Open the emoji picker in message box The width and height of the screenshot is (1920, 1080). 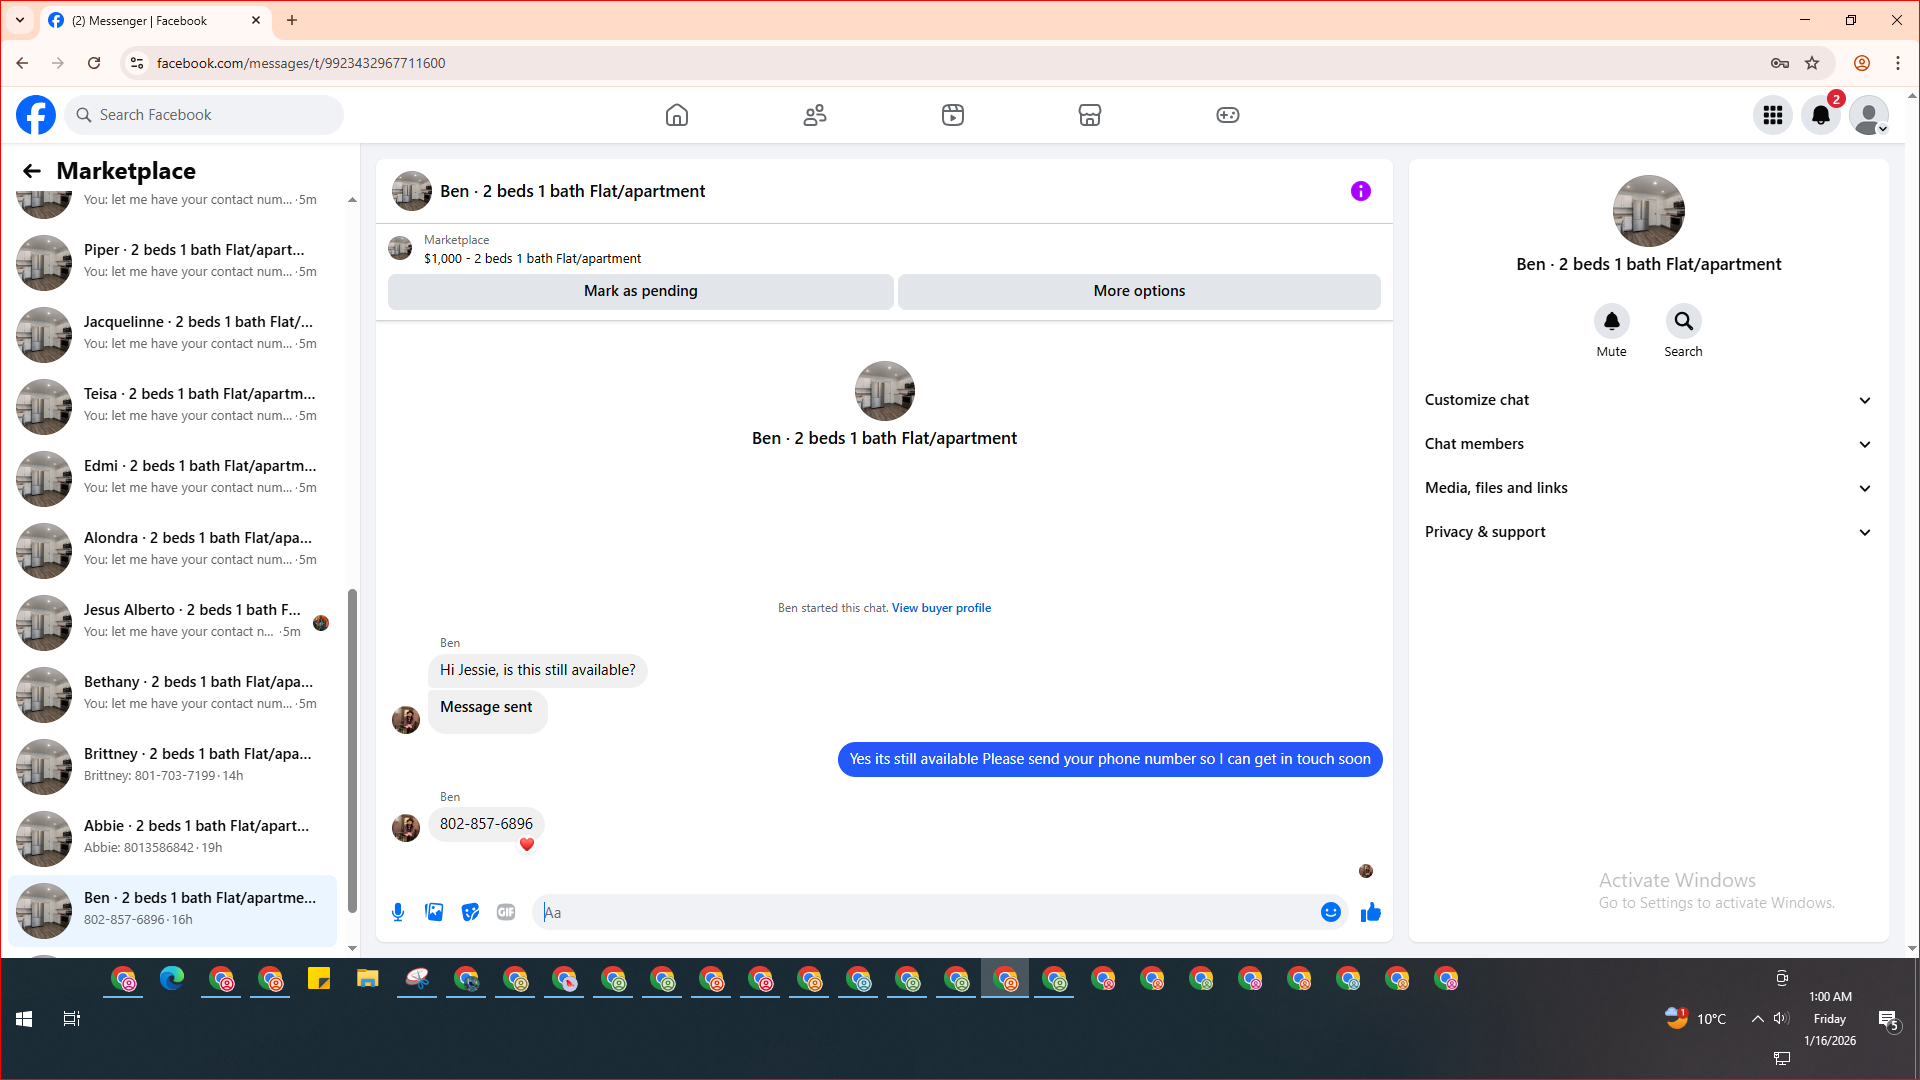click(1330, 912)
